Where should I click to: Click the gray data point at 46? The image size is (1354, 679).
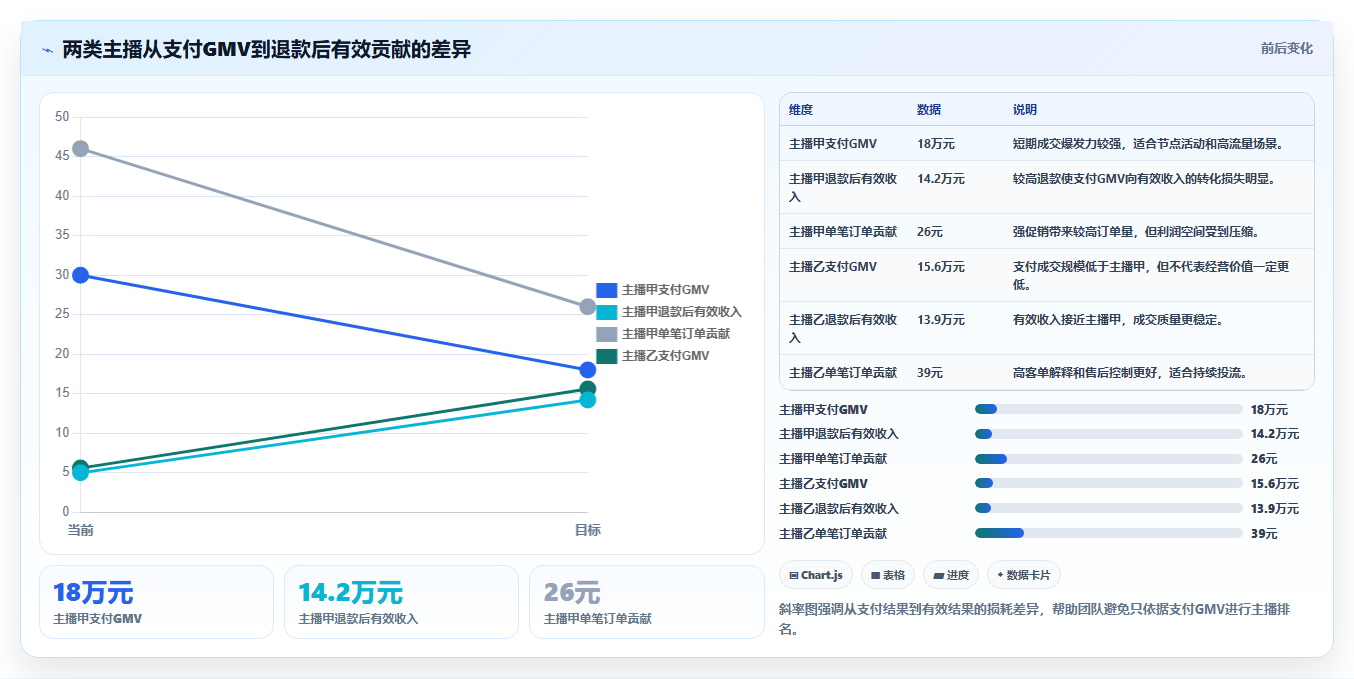81,149
